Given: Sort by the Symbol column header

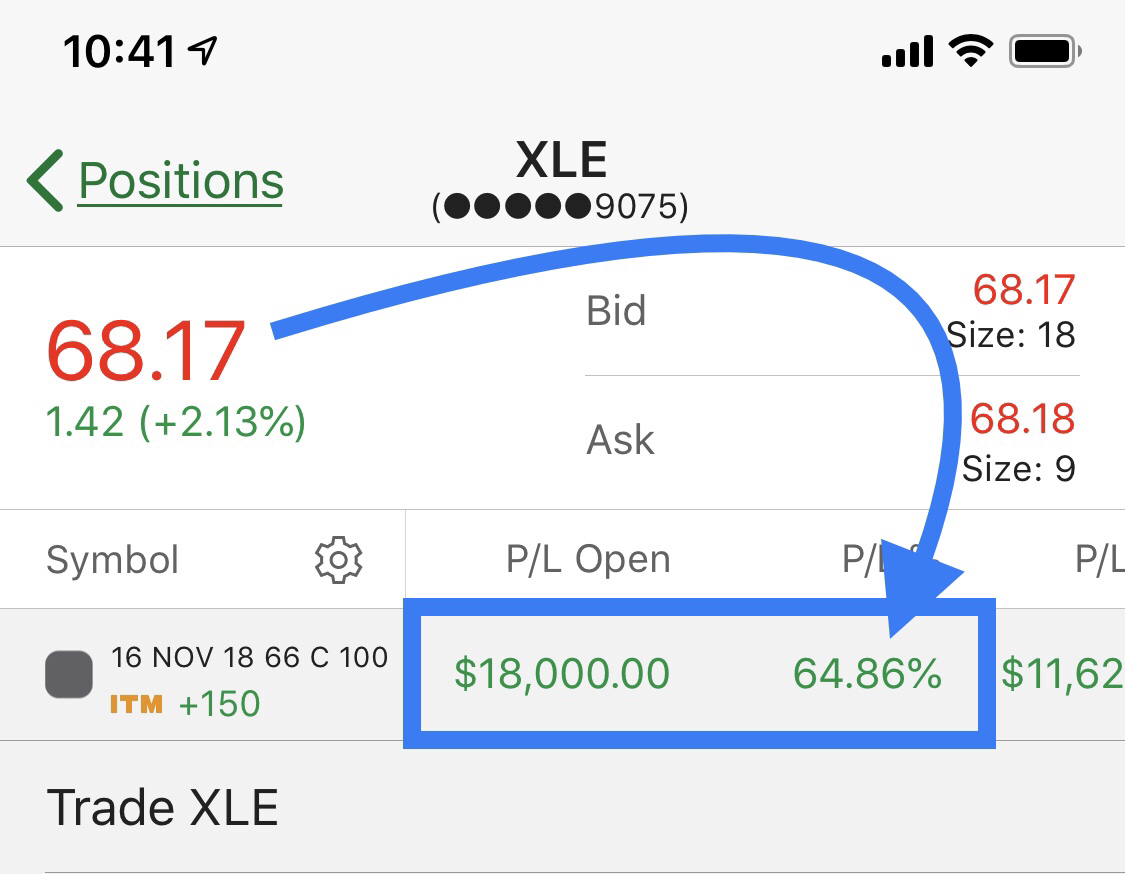Looking at the screenshot, I should pyautogui.click(x=112, y=560).
